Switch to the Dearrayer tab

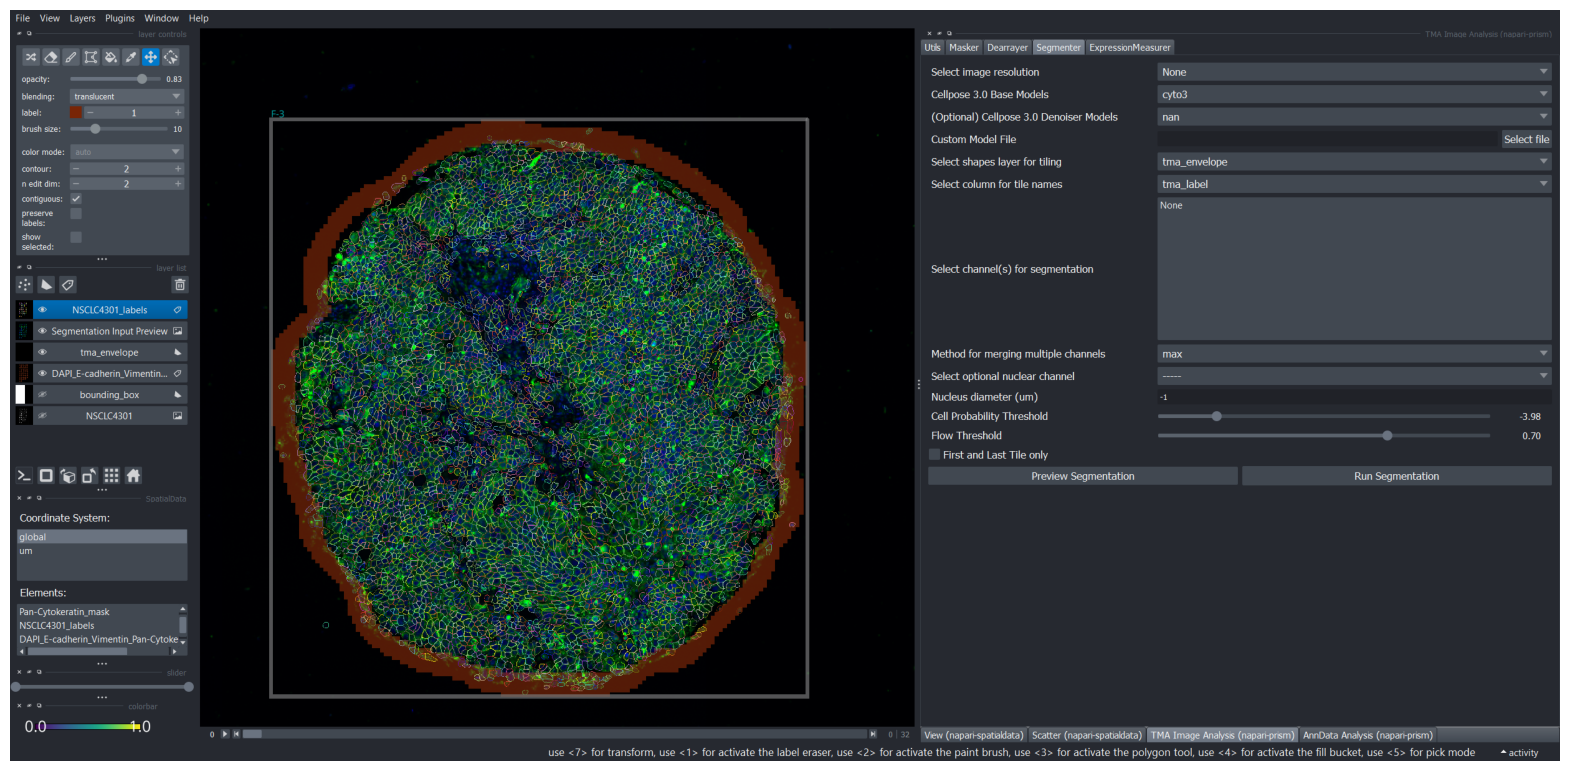(1007, 47)
